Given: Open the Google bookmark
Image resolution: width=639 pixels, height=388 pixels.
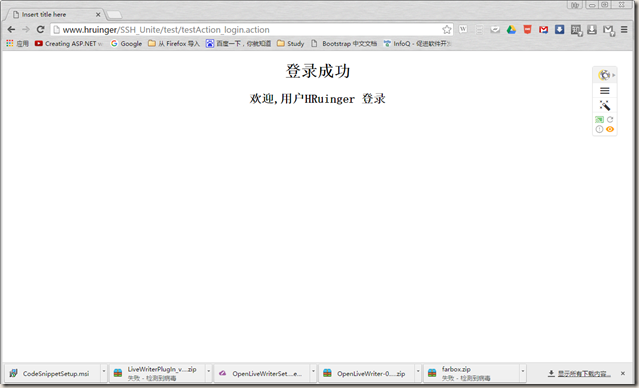Looking at the screenshot, I should click(126, 43).
